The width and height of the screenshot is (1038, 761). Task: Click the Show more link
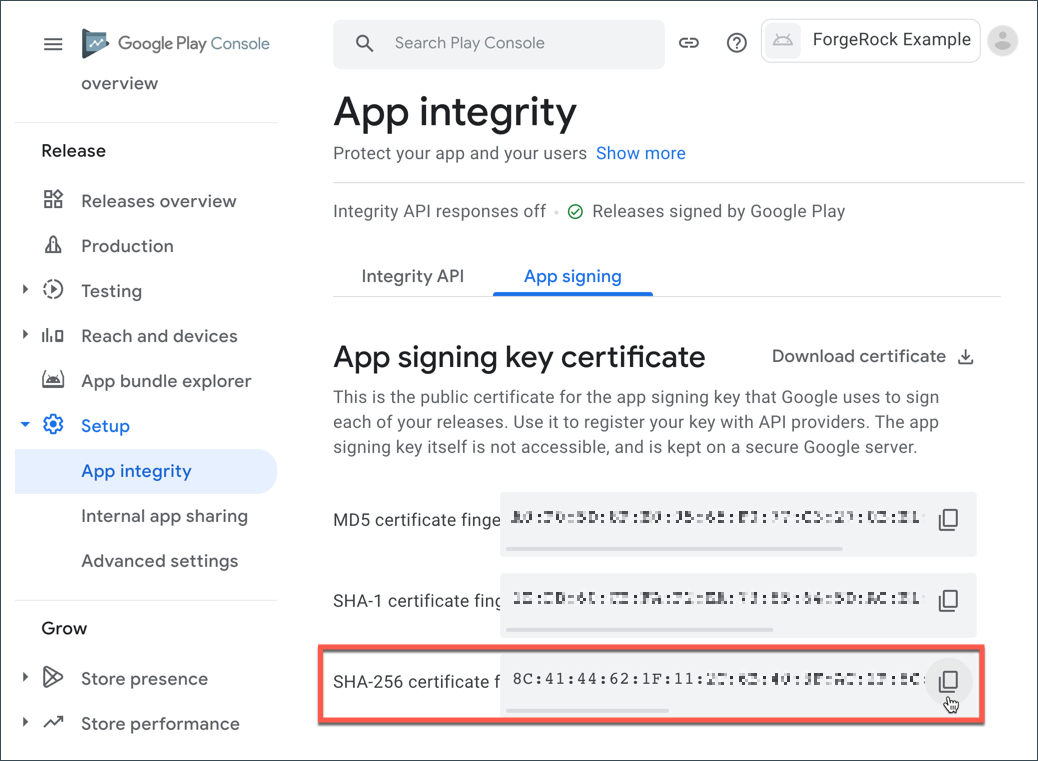(x=641, y=153)
